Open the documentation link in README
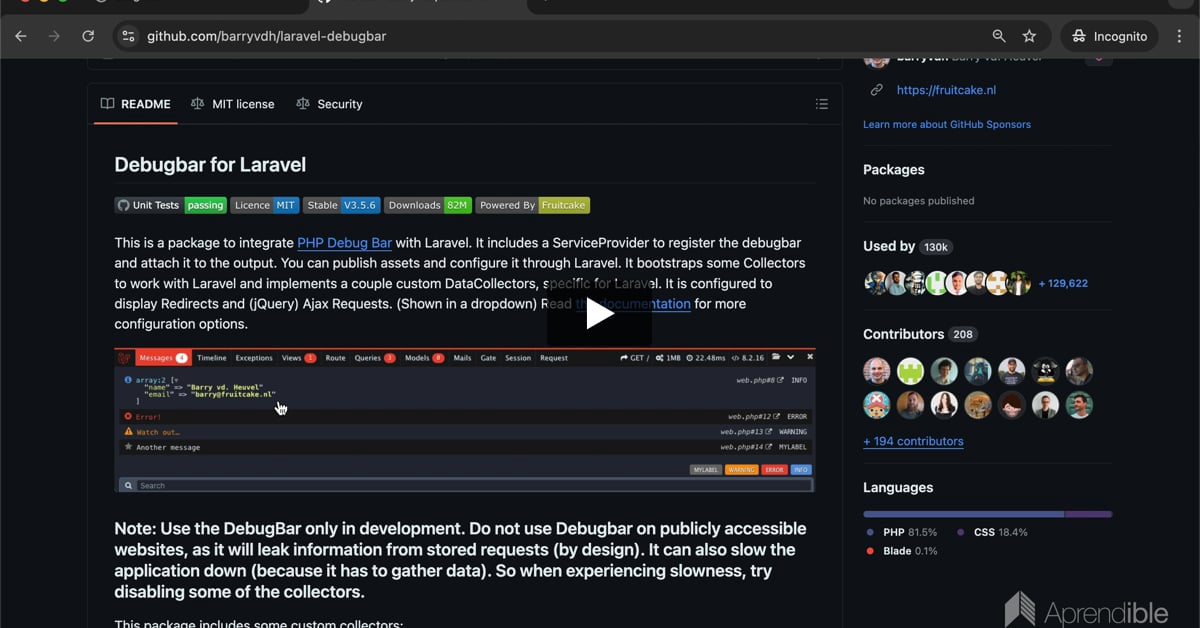 tap(633, 304)
